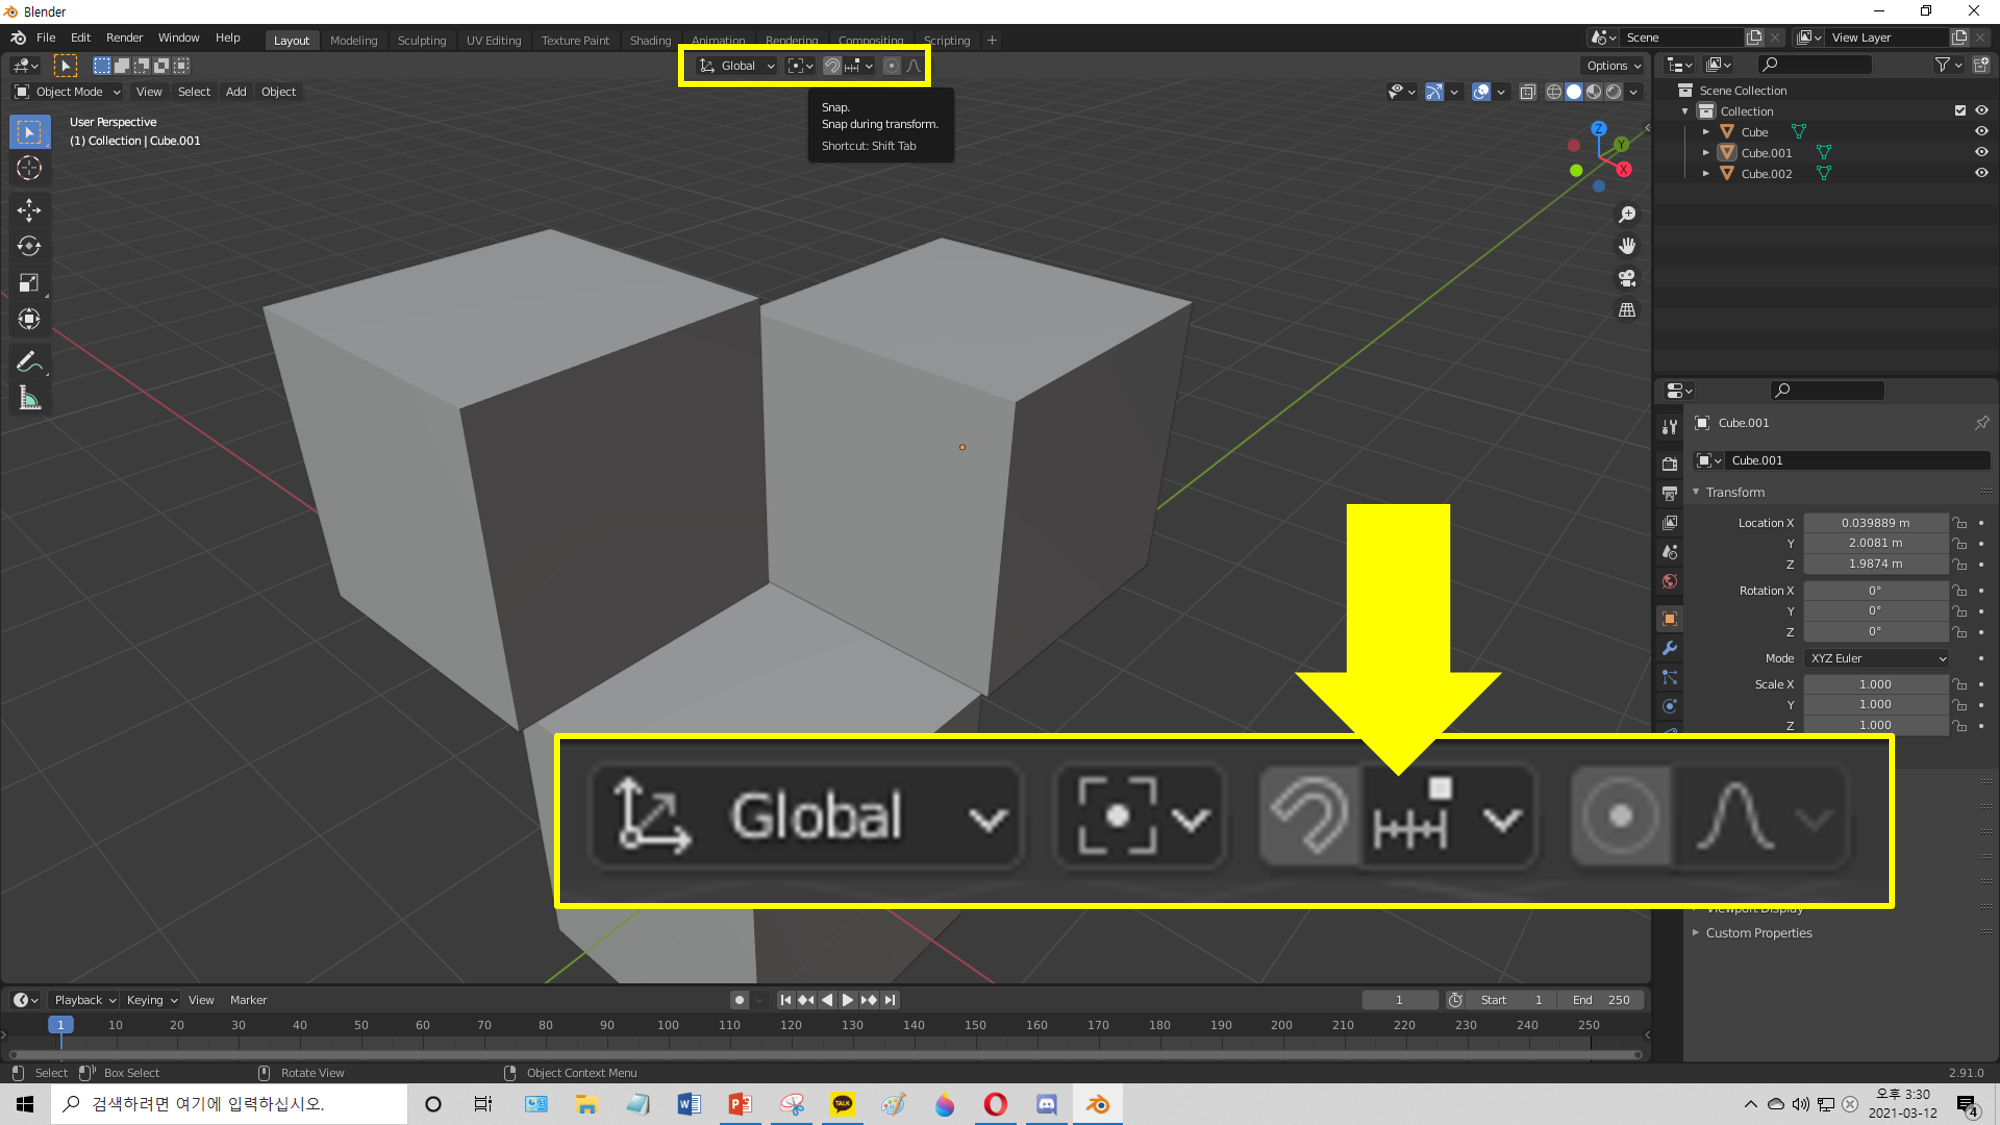Viewport: 2000px width, 1125px height.
Task: Hide Cube.002 using its eye icon
Action: (1981, 173)
